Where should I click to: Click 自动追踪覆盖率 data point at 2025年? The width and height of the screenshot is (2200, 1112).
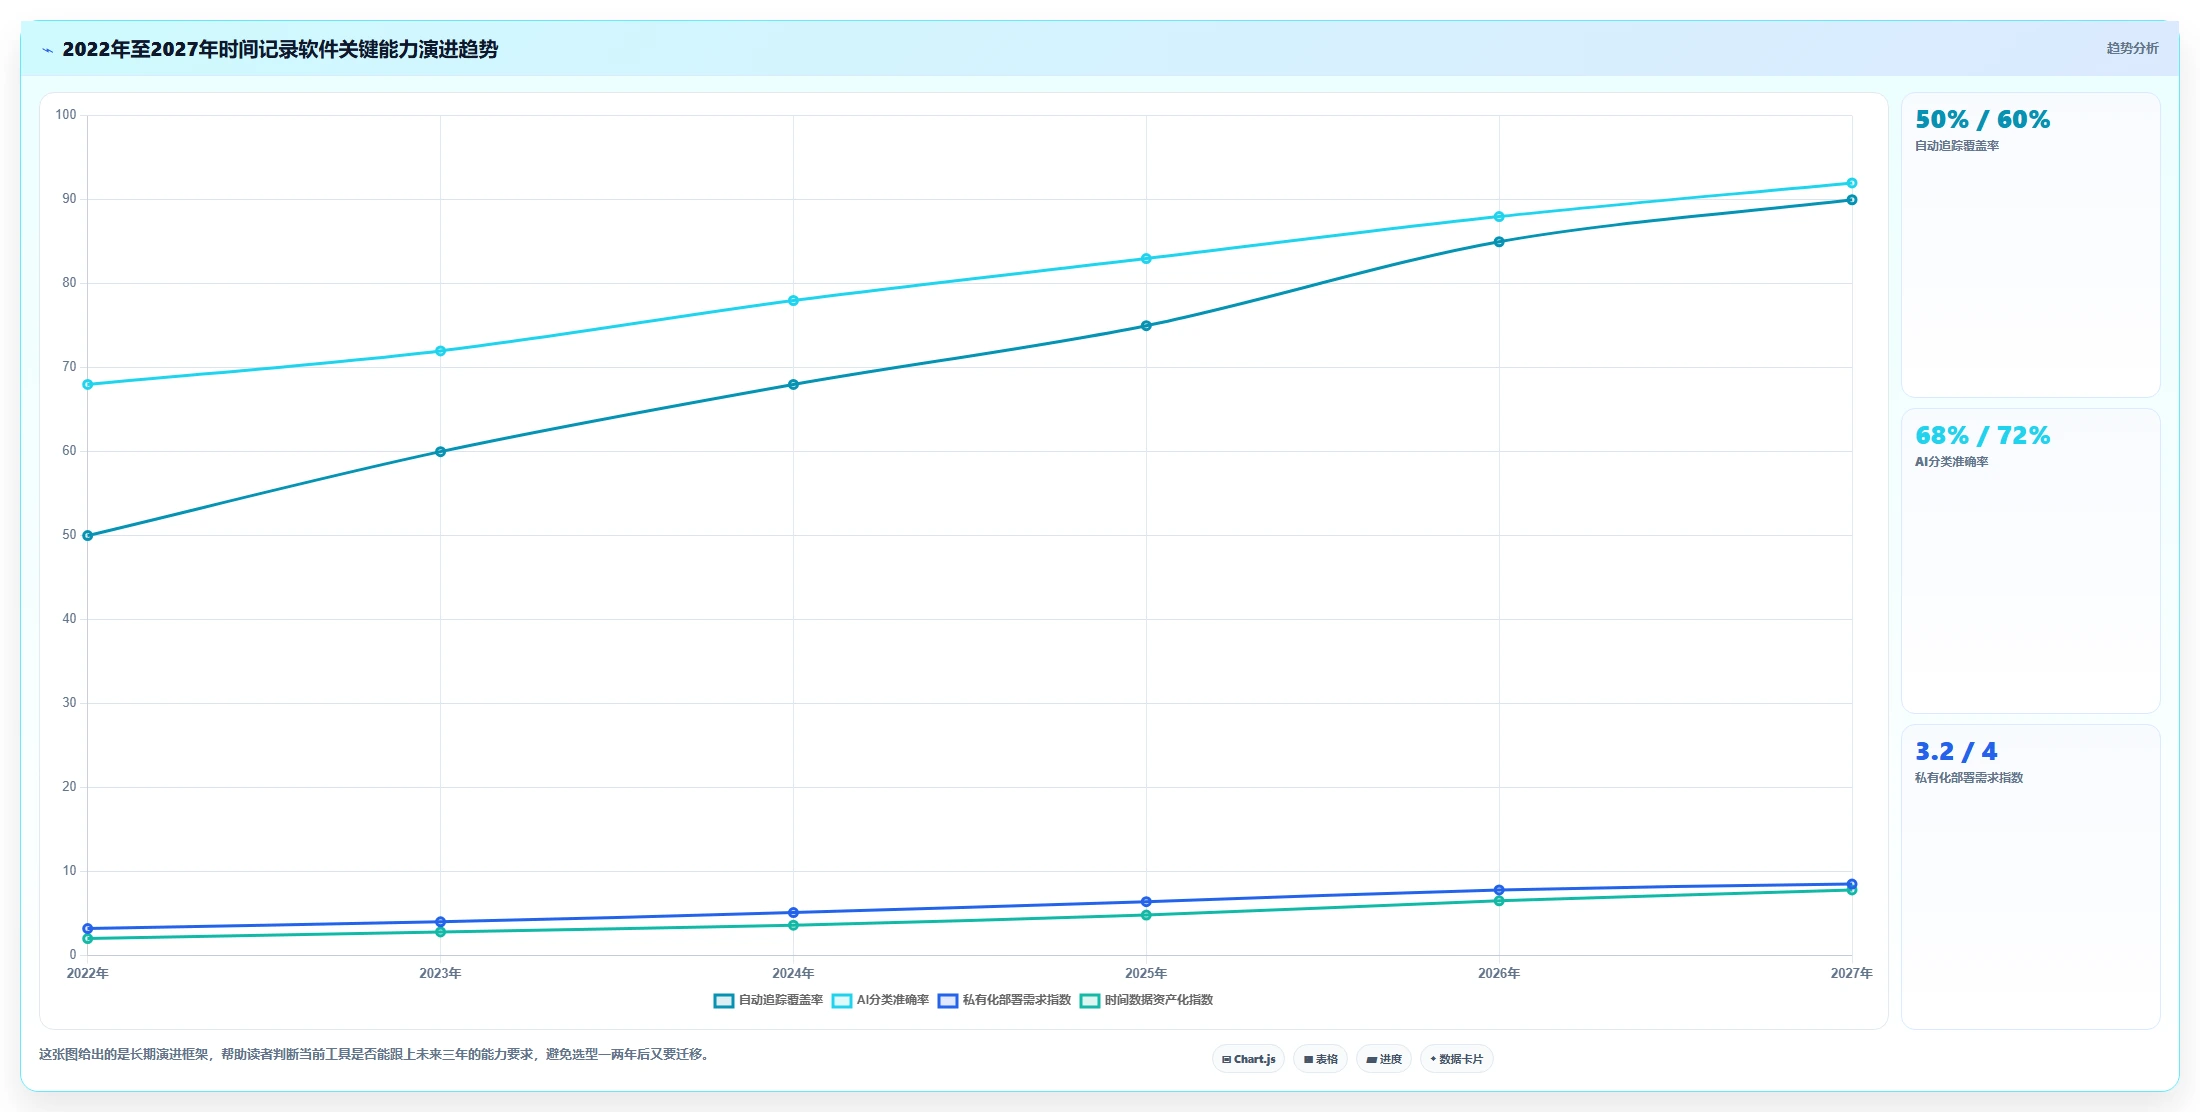(x=1146, y=326)
